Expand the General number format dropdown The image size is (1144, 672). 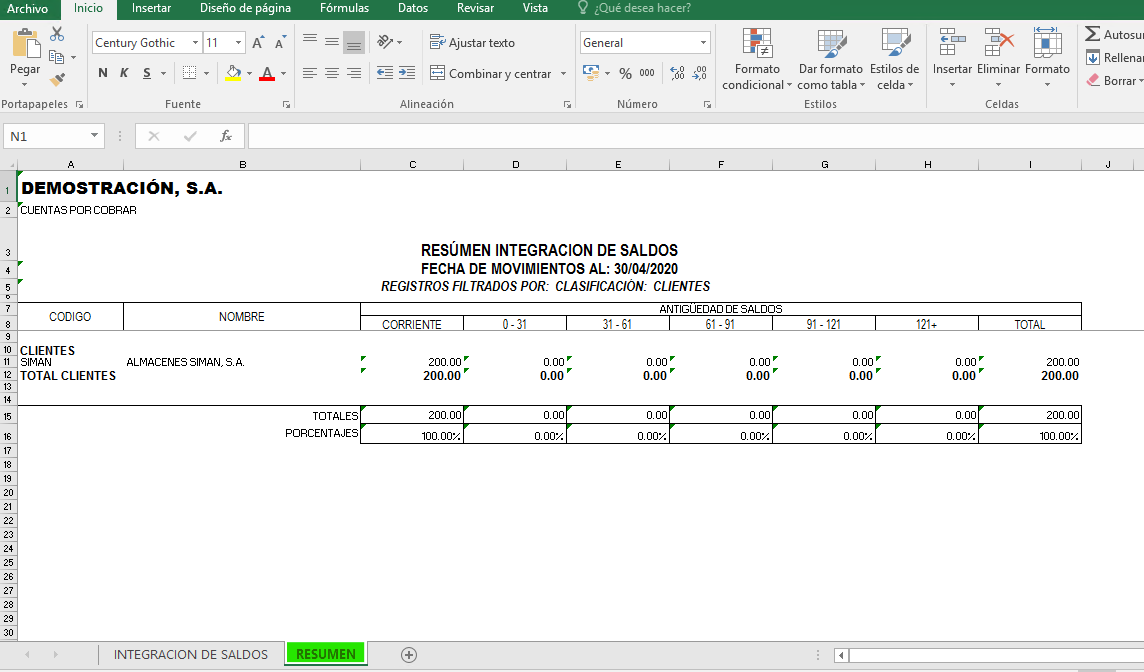tap(703, 43)
